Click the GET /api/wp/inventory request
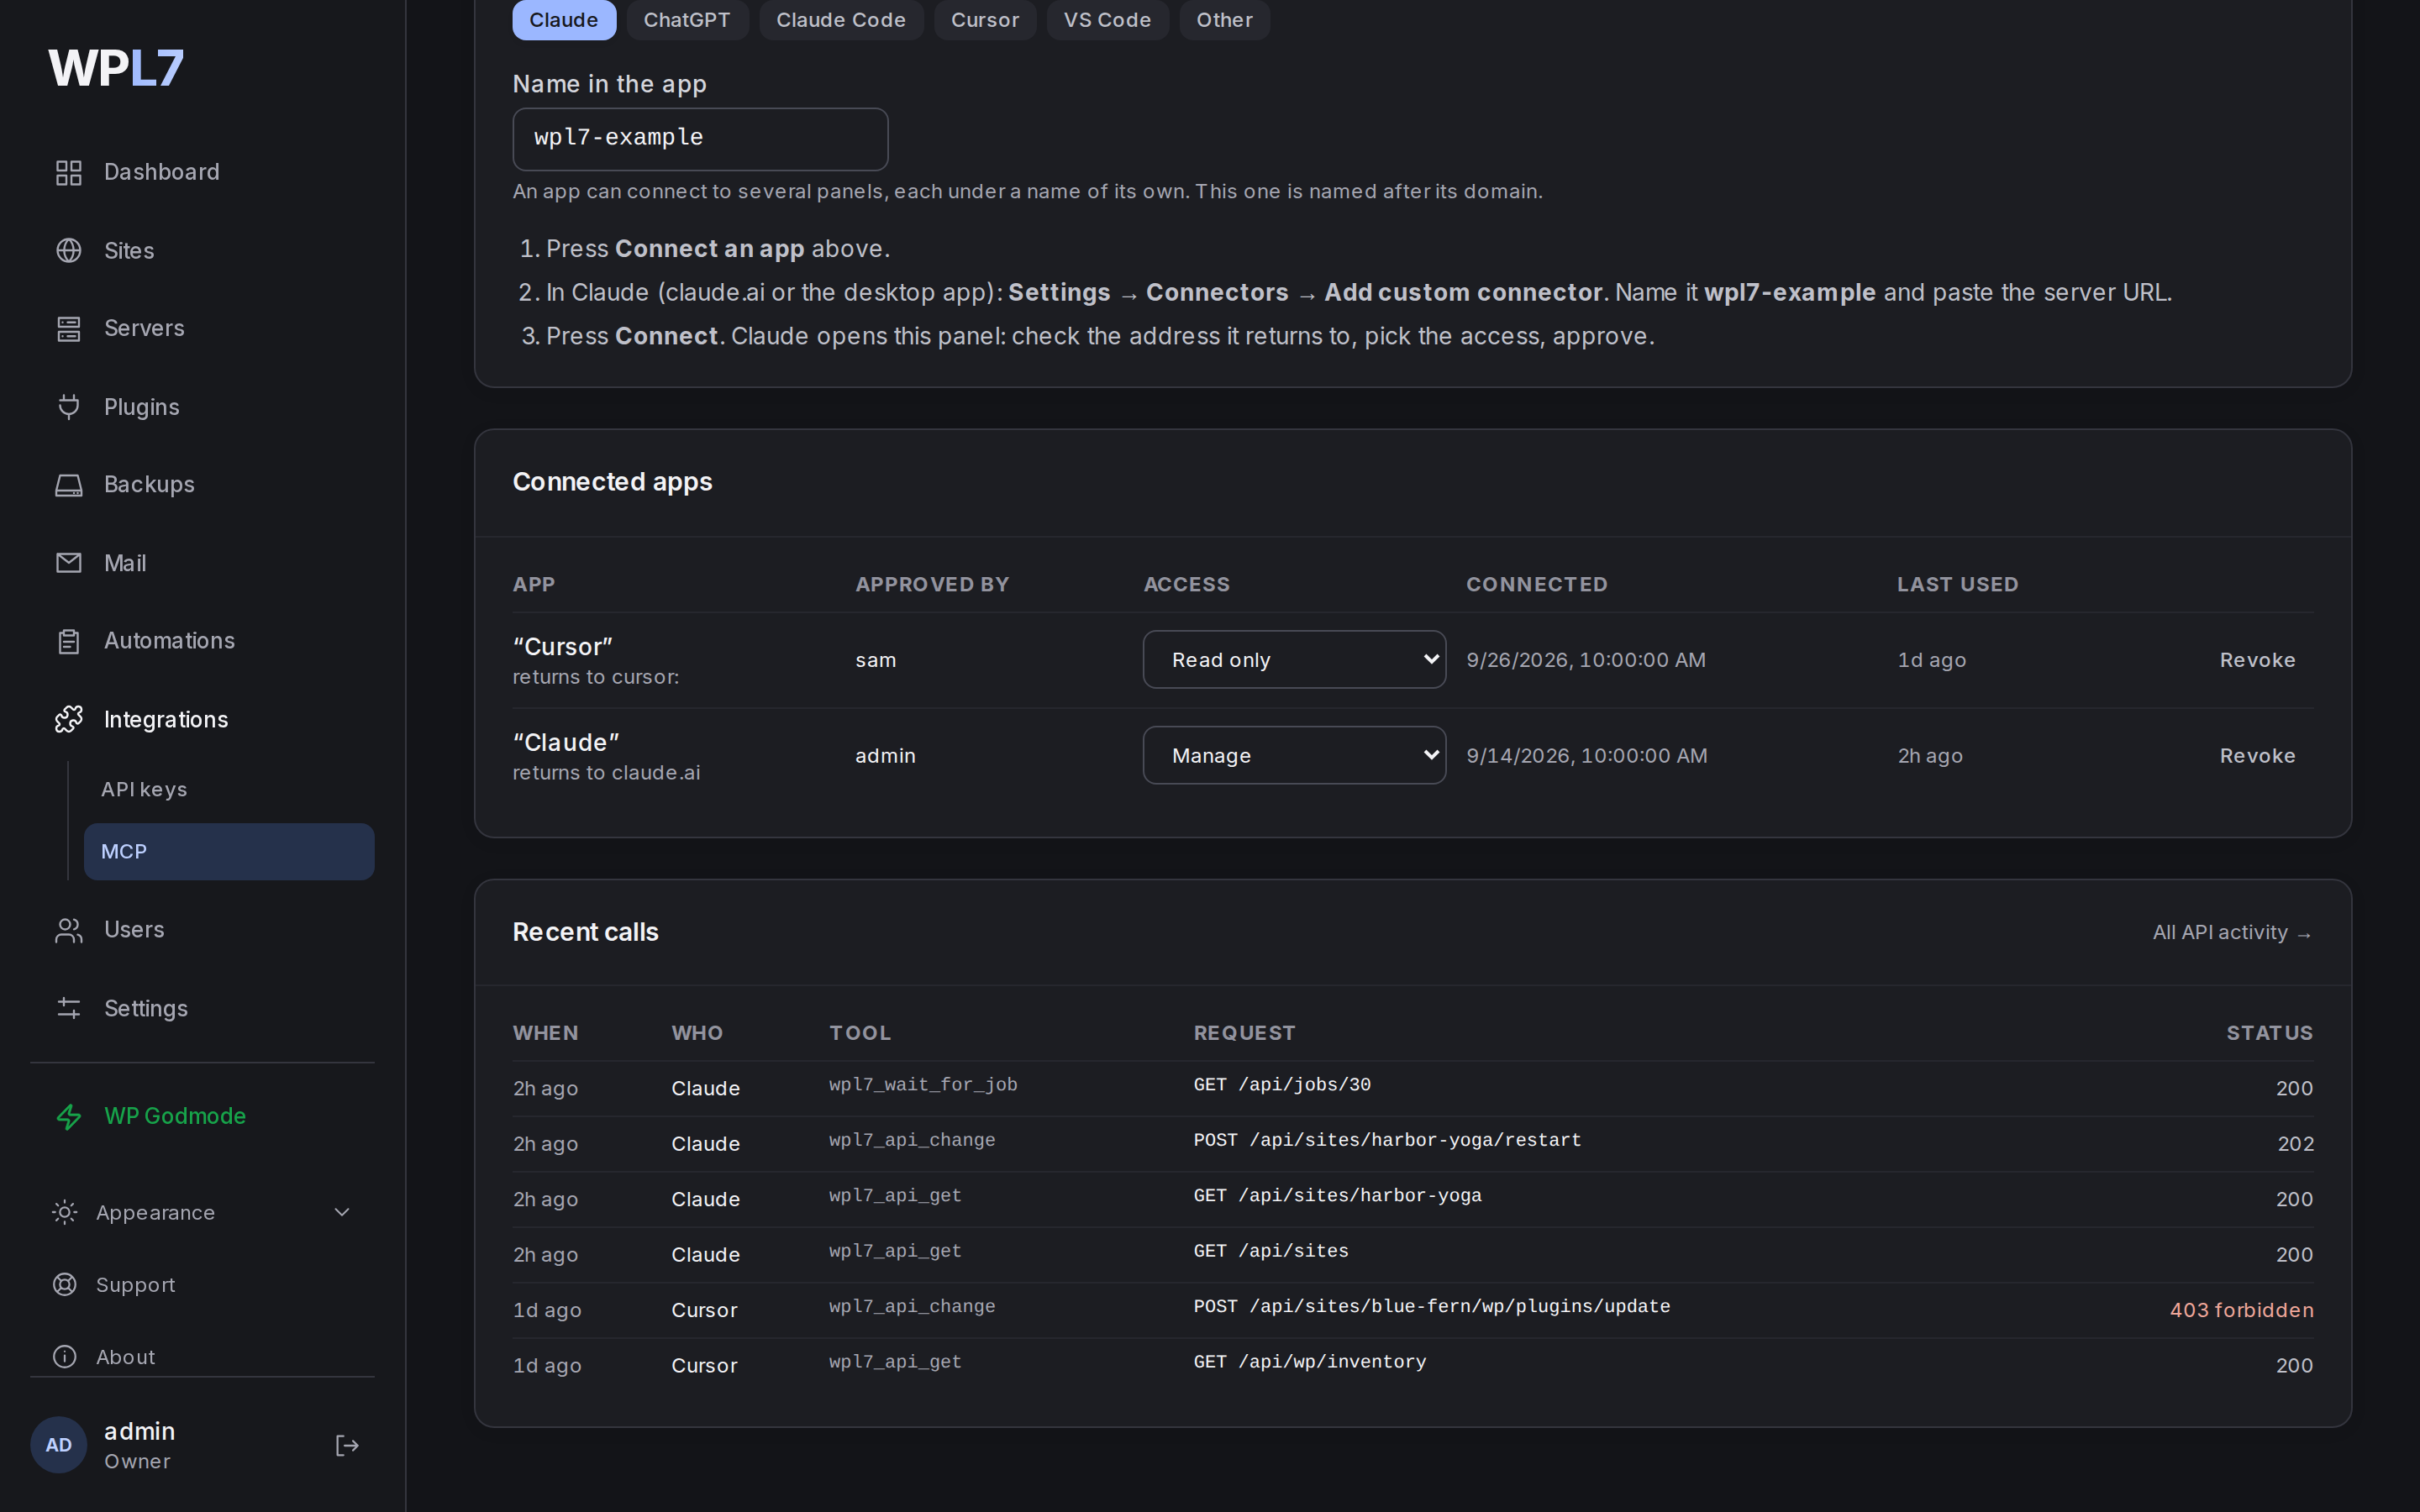2420x1512 pixels. (x=1310, y=1362)
